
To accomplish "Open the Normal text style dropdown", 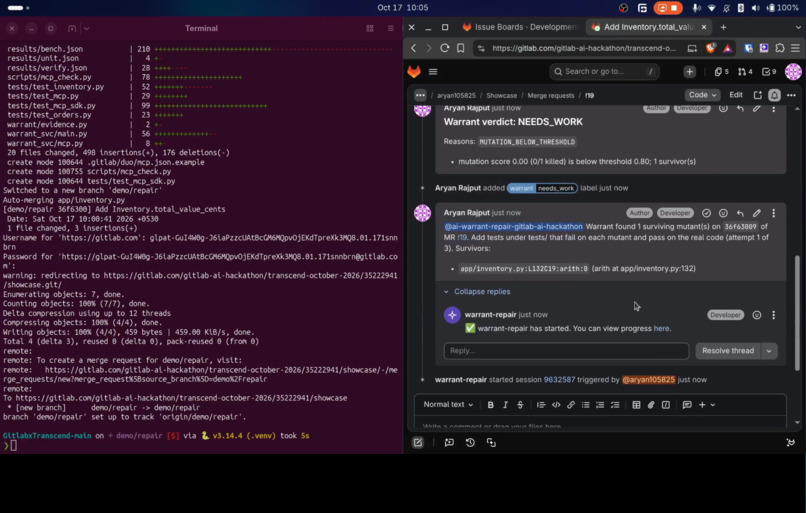I will point(448,405).
